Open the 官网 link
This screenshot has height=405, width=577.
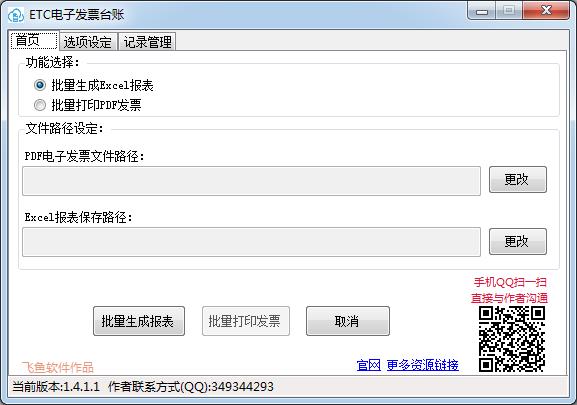pos(368,365)
